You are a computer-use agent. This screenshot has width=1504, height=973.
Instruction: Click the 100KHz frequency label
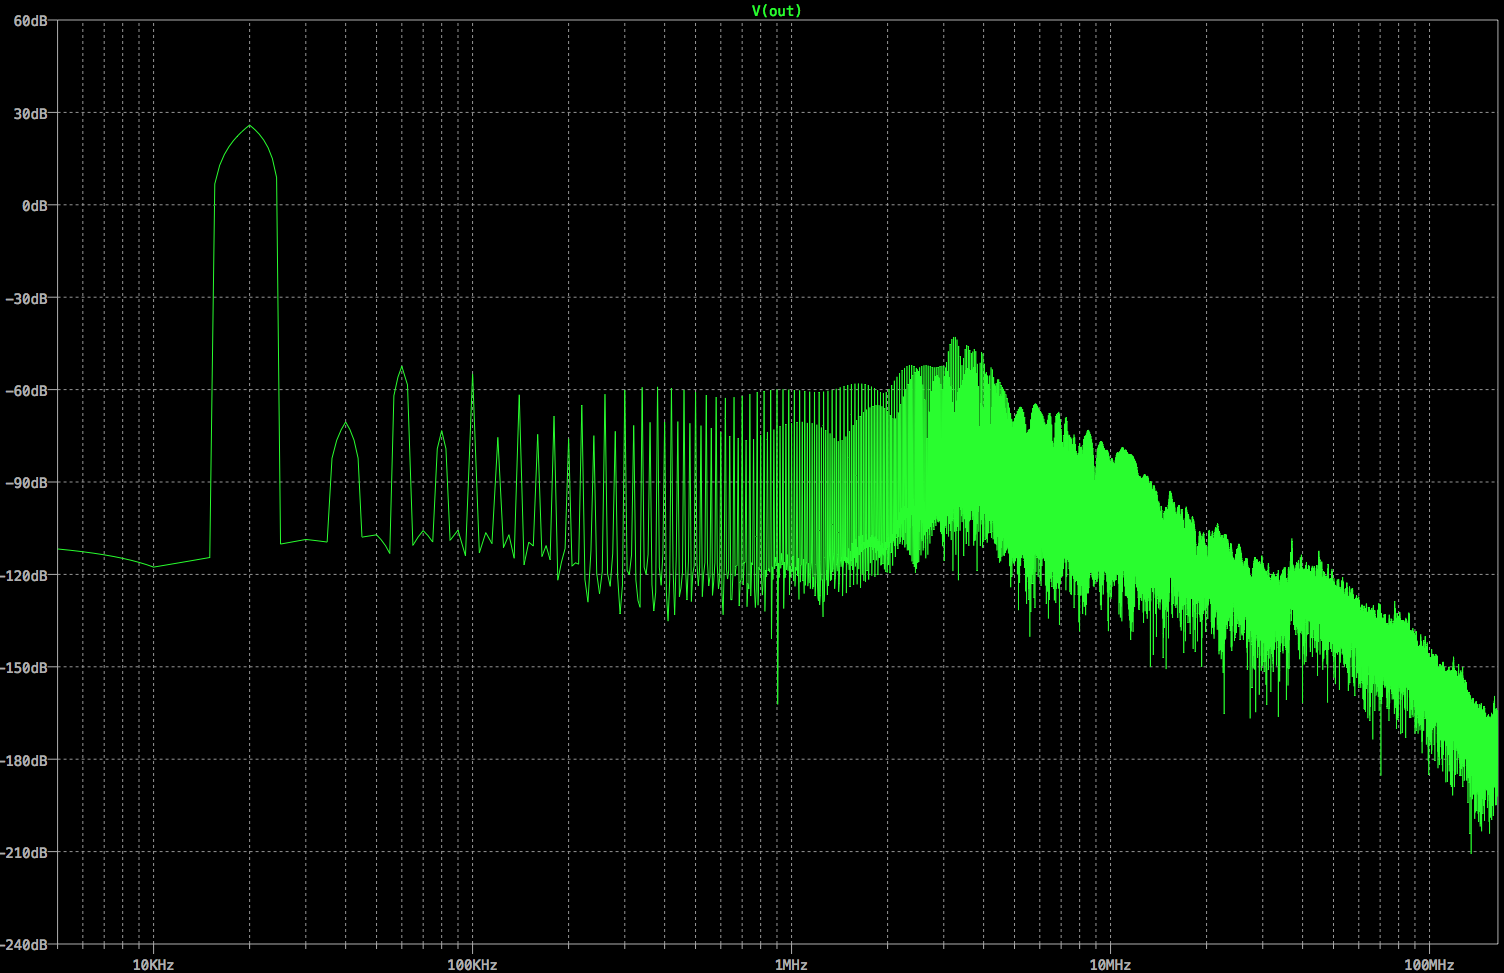tap(472, 965)
